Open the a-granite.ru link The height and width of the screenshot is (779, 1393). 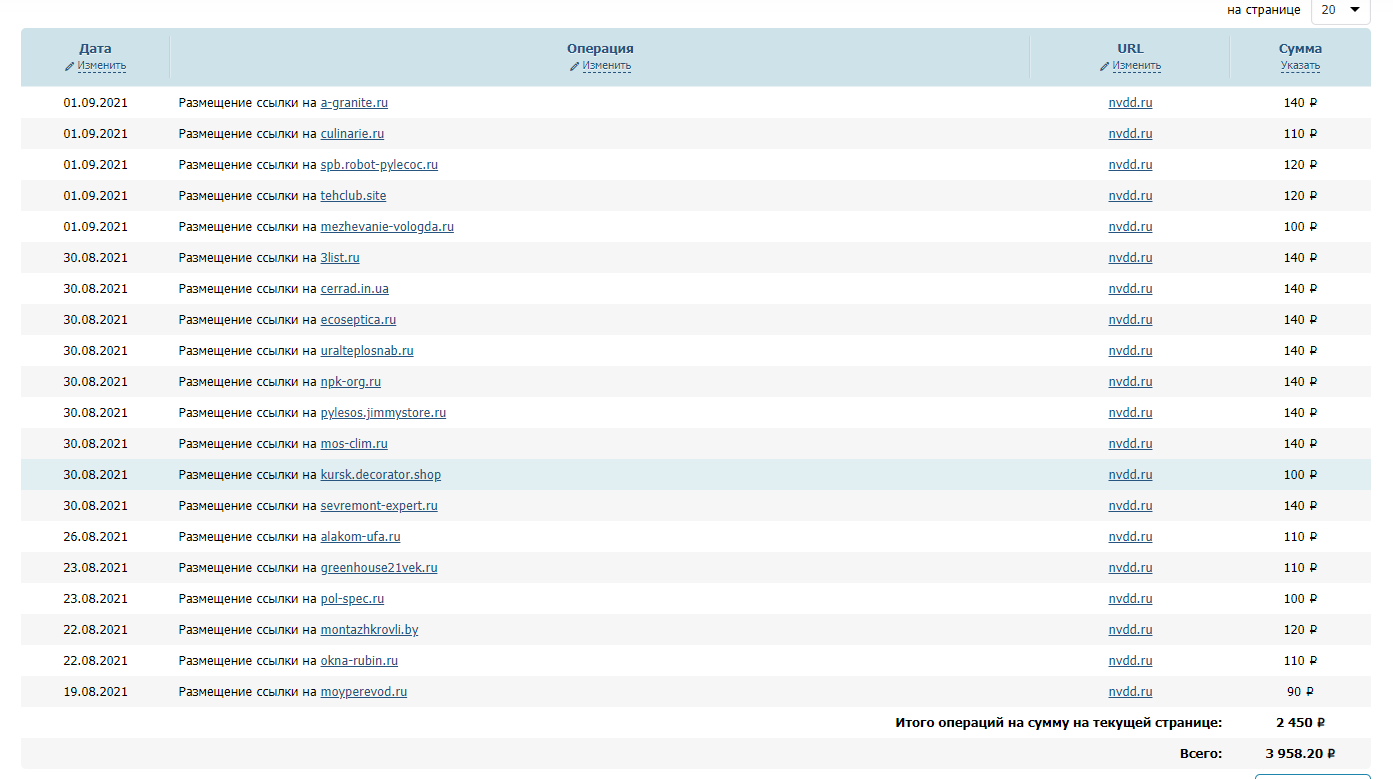pyautogui.click(x=354, y=103)
